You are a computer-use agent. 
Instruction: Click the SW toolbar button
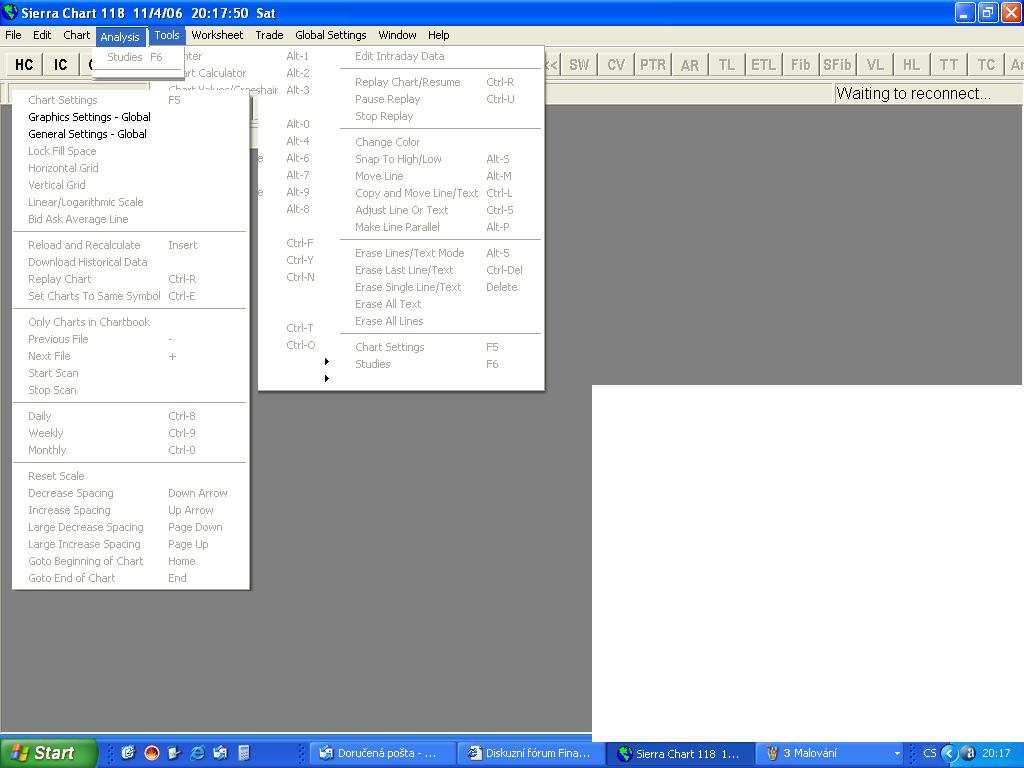pyautogui.click(x=579, y=65)
